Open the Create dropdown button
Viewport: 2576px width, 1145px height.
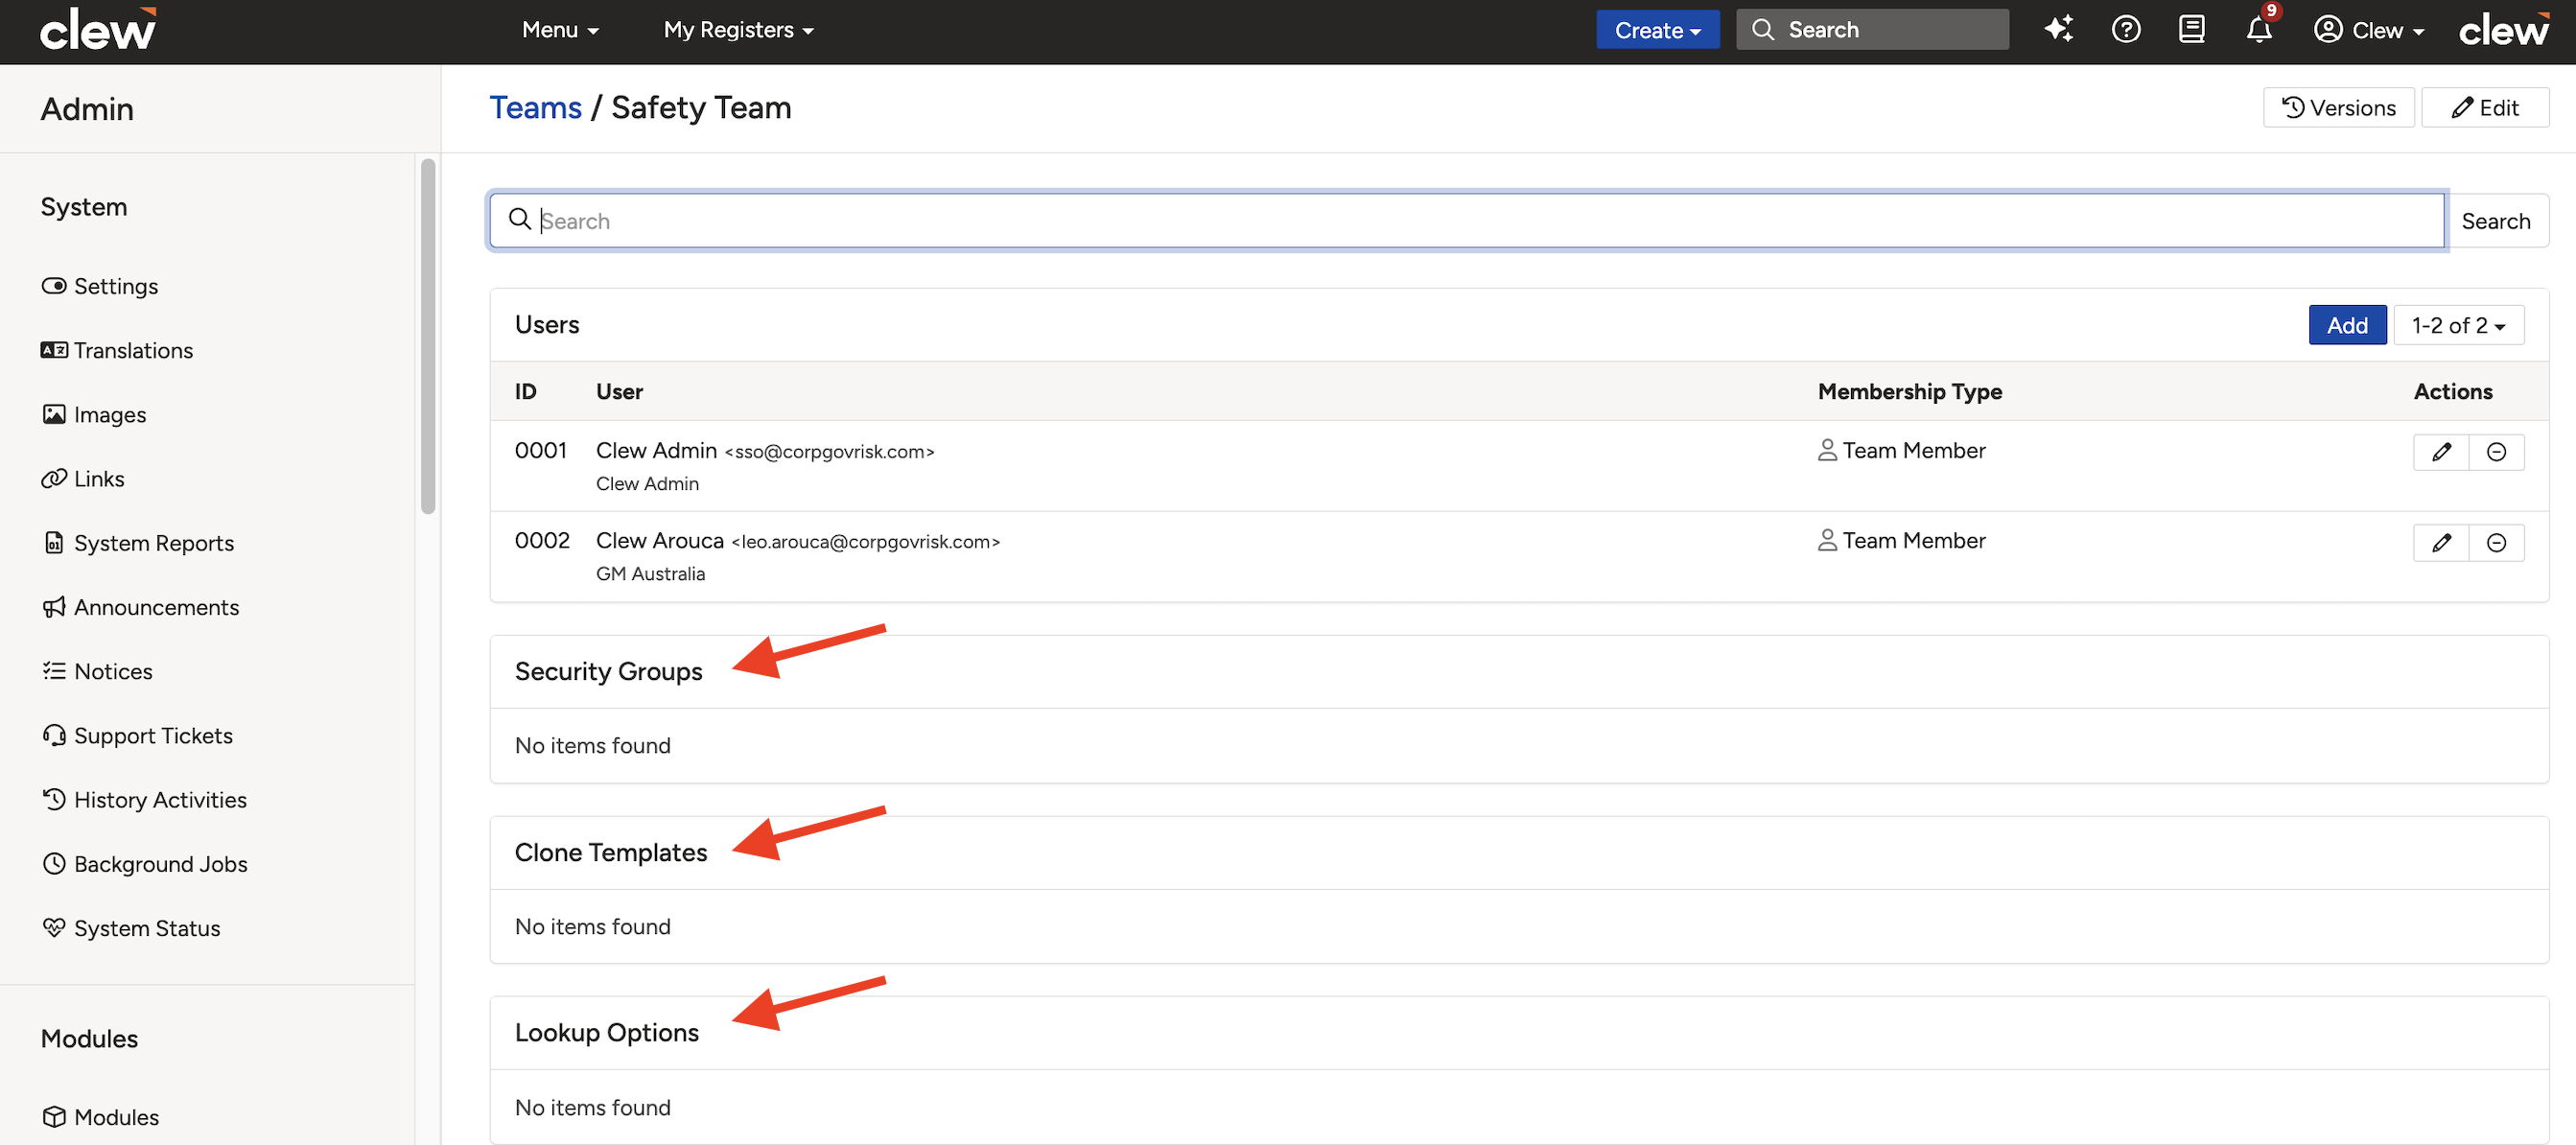click(x=1657, y=30)
